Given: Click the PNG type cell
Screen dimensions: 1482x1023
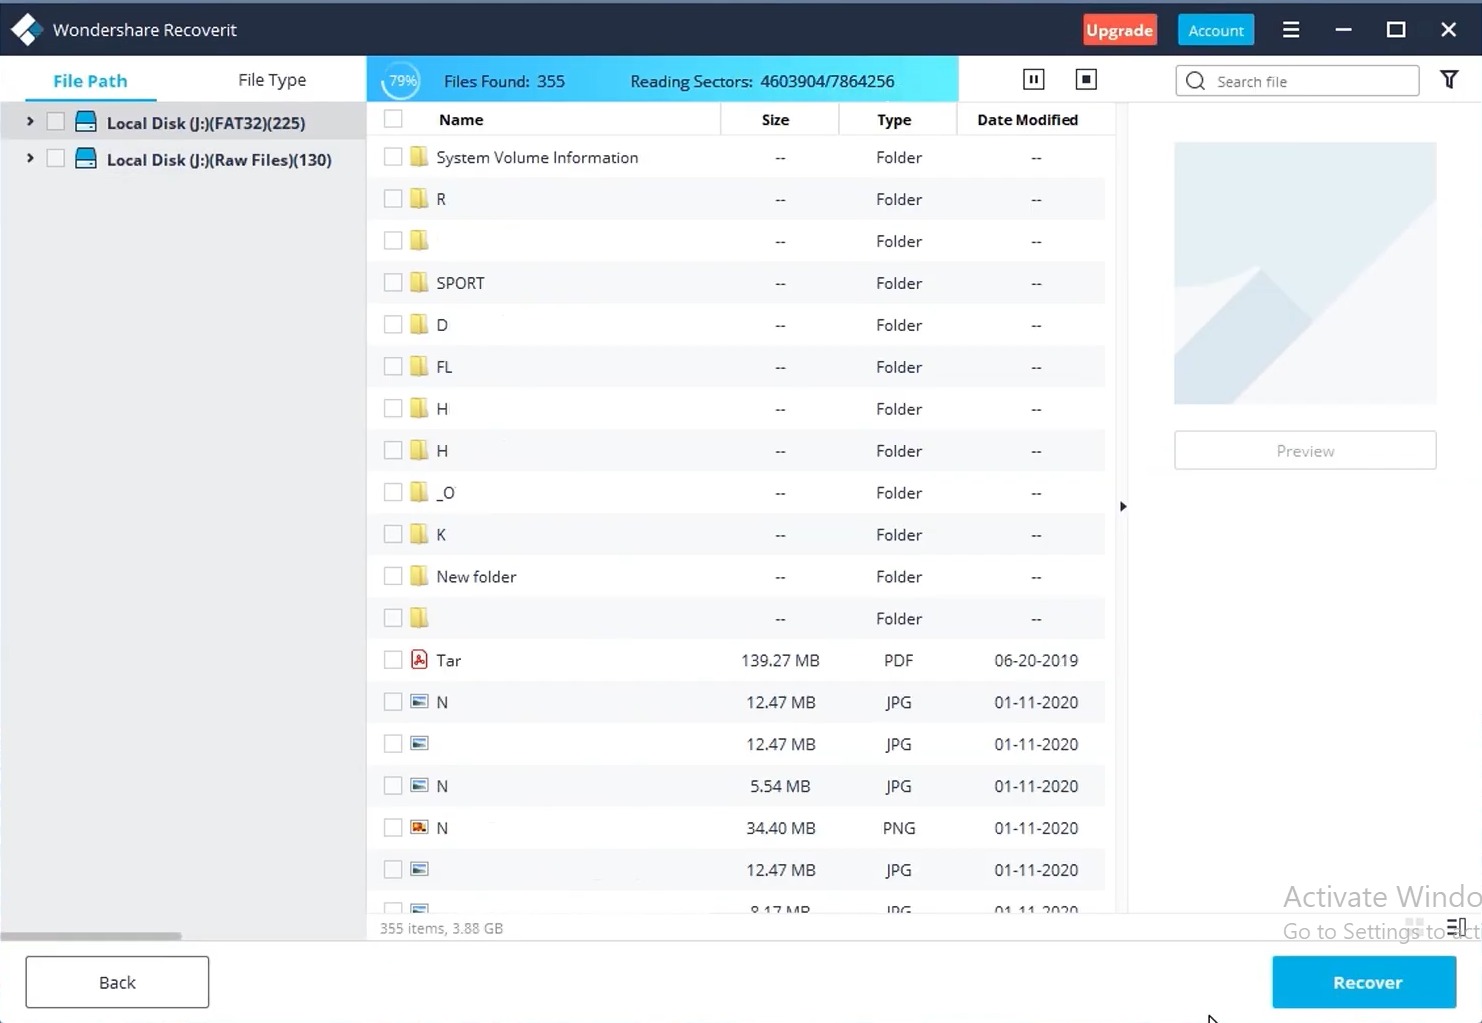Looking at the screenshot, I should [899, 828].
